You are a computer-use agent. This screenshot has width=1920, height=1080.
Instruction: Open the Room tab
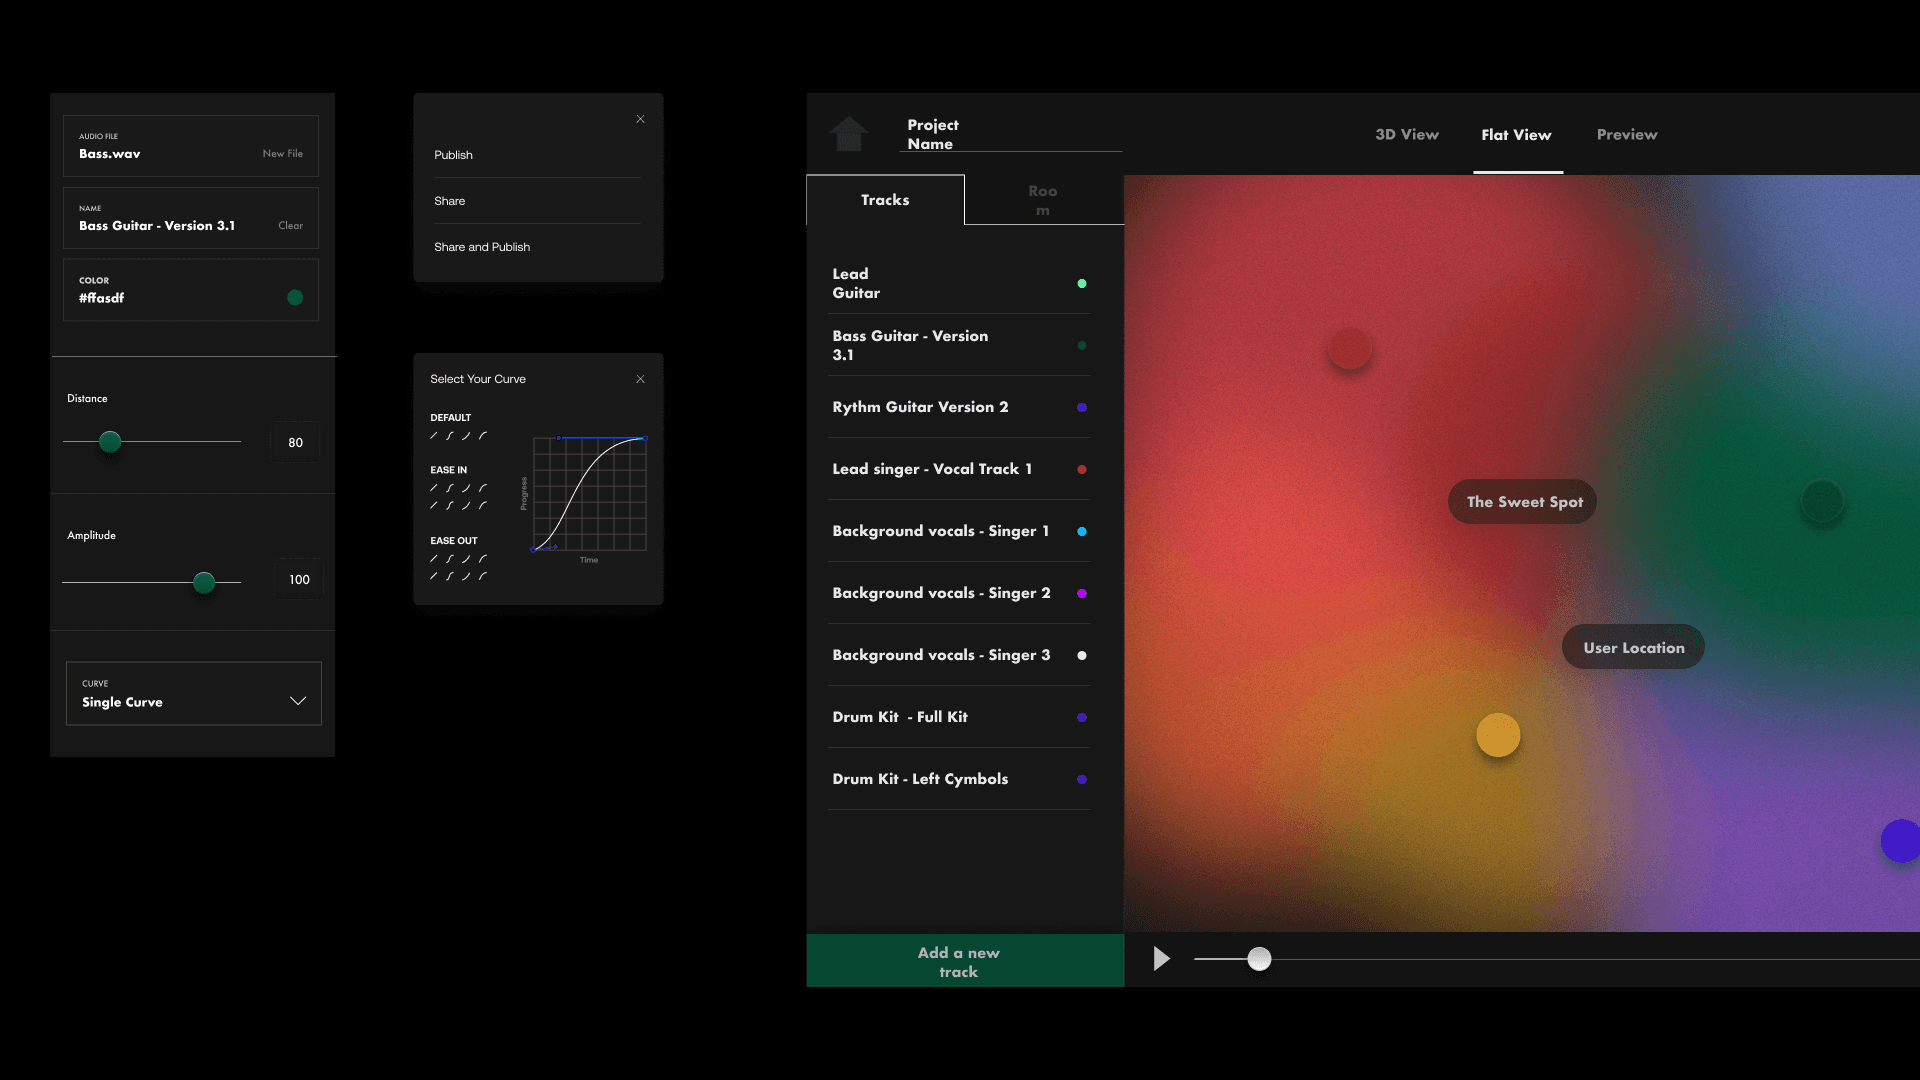(x=1042, y=200)
